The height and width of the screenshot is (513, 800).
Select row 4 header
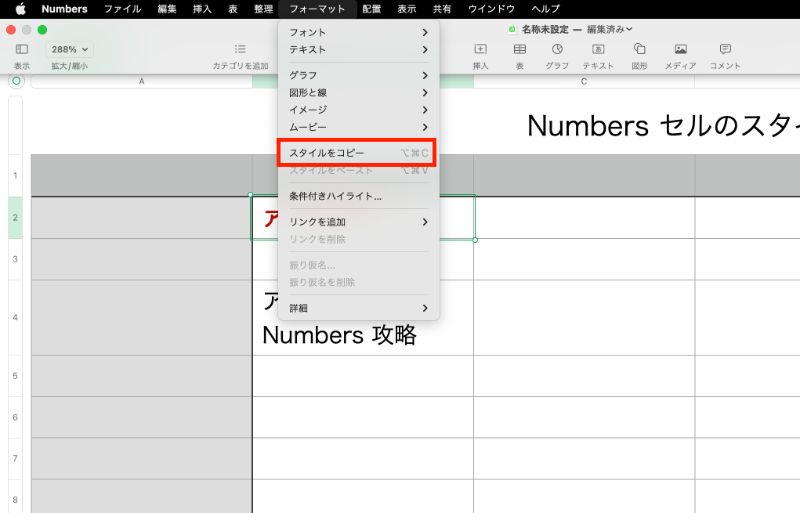point(15,317)
